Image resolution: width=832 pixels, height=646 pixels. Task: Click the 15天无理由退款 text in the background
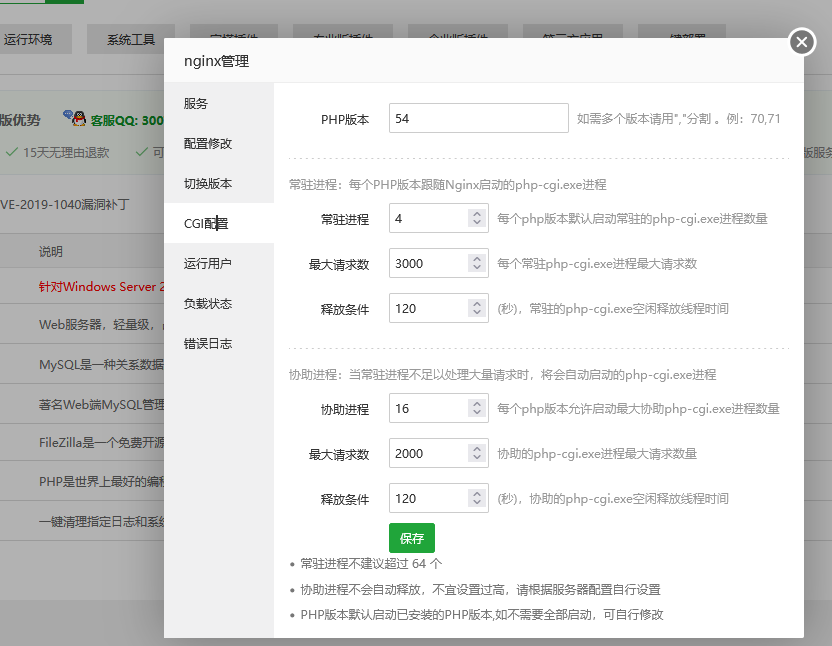[66, 152]
